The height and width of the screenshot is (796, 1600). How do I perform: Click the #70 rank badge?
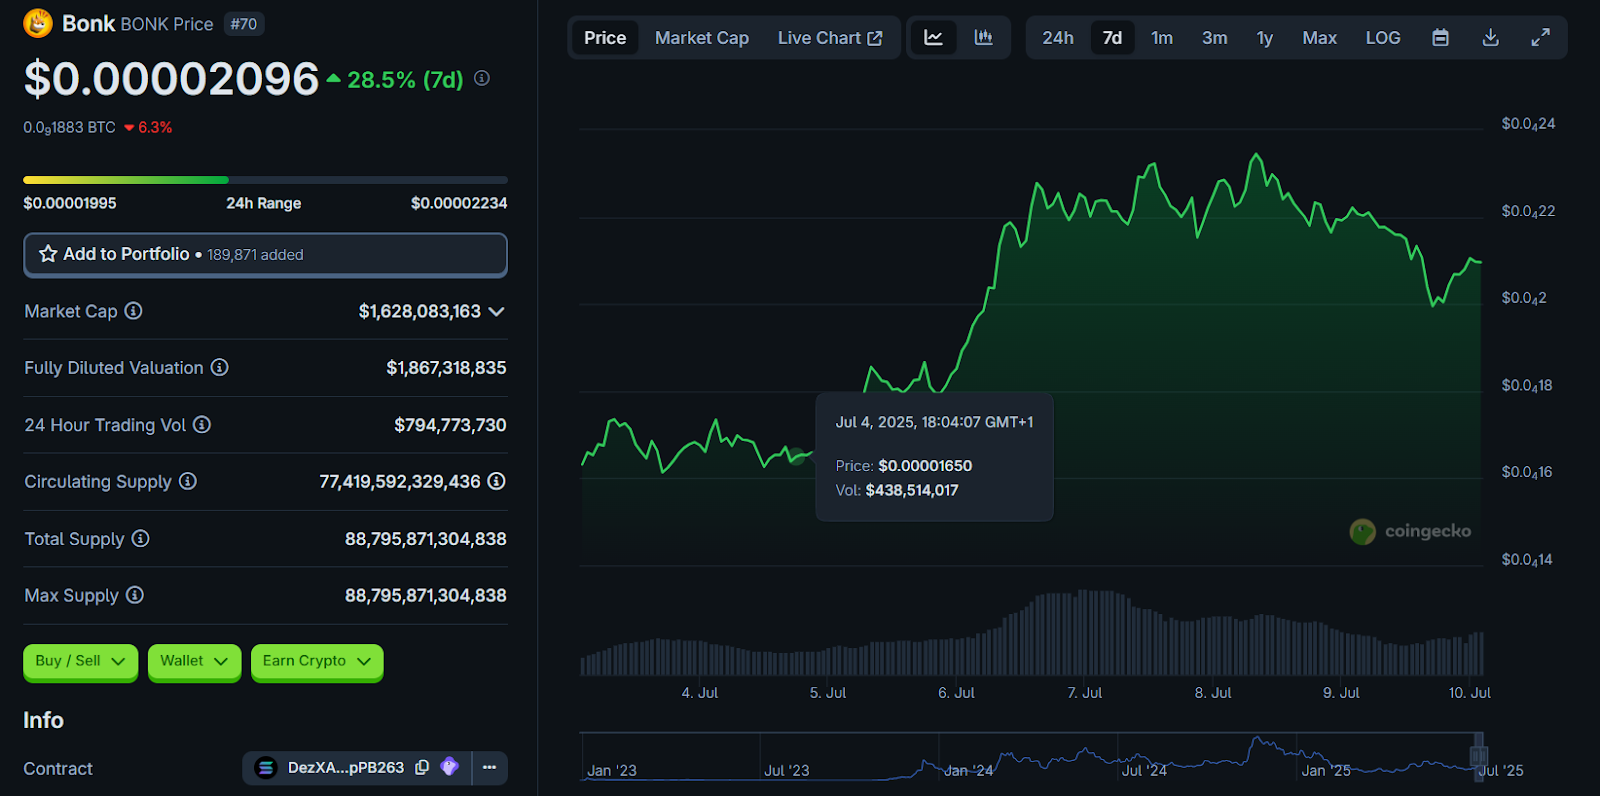tap(244, 24)
